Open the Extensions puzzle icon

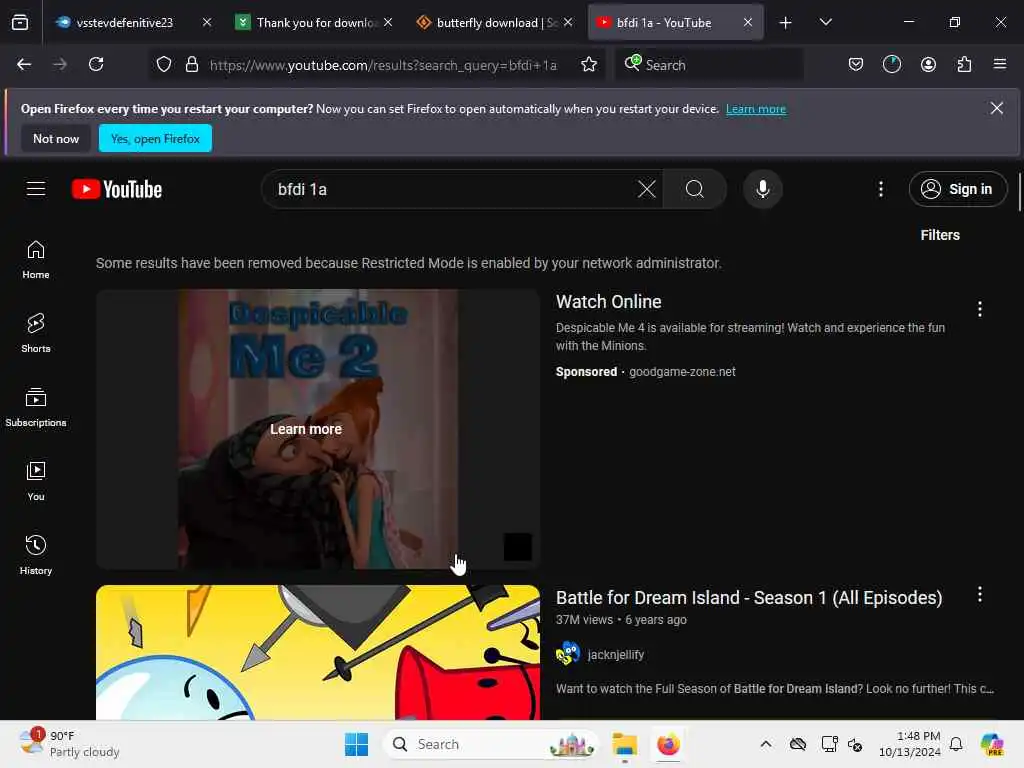tap(964, 64)
